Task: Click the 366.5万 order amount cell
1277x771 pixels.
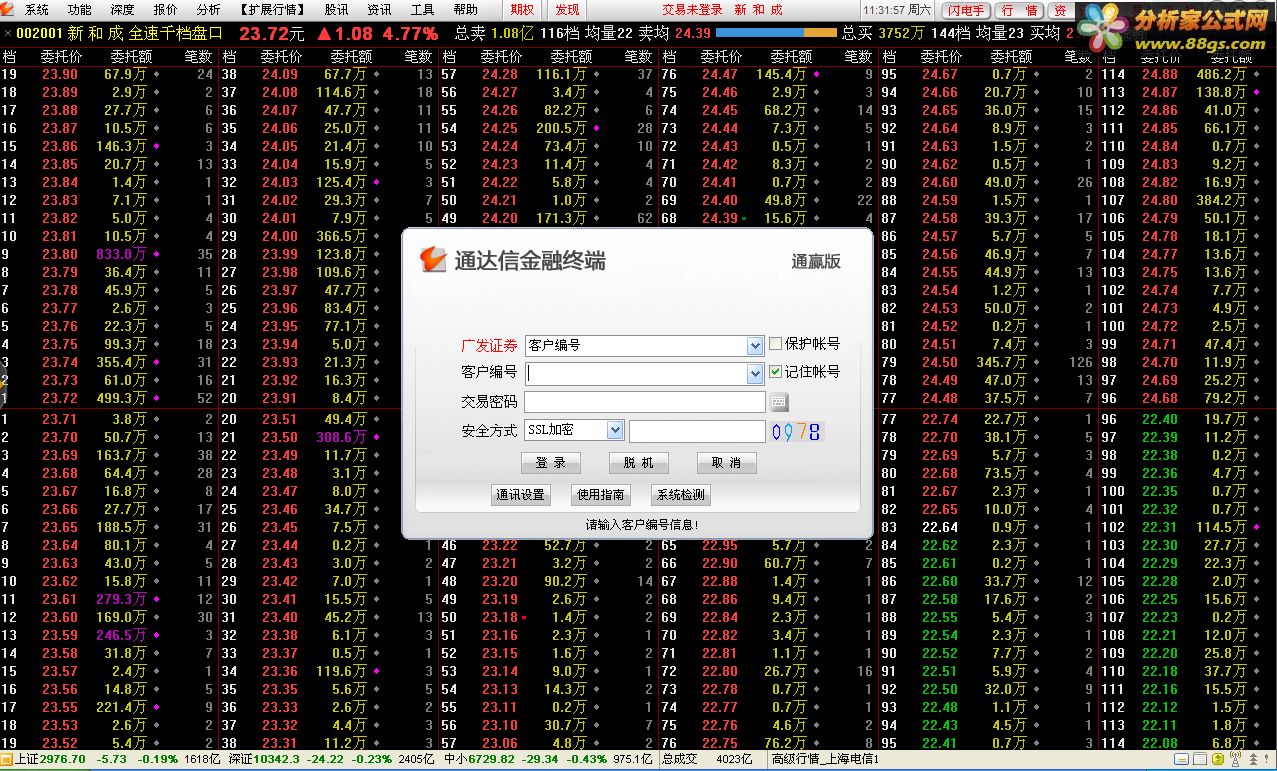Action: (x=341, y=236)
